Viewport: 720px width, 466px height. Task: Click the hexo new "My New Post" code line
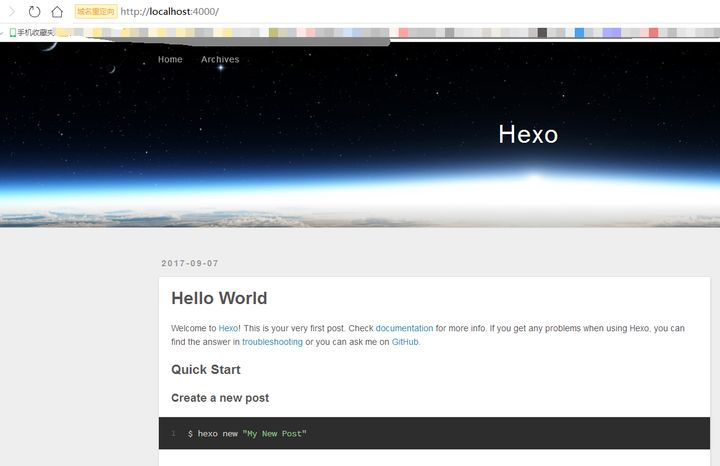pos(247,434)
